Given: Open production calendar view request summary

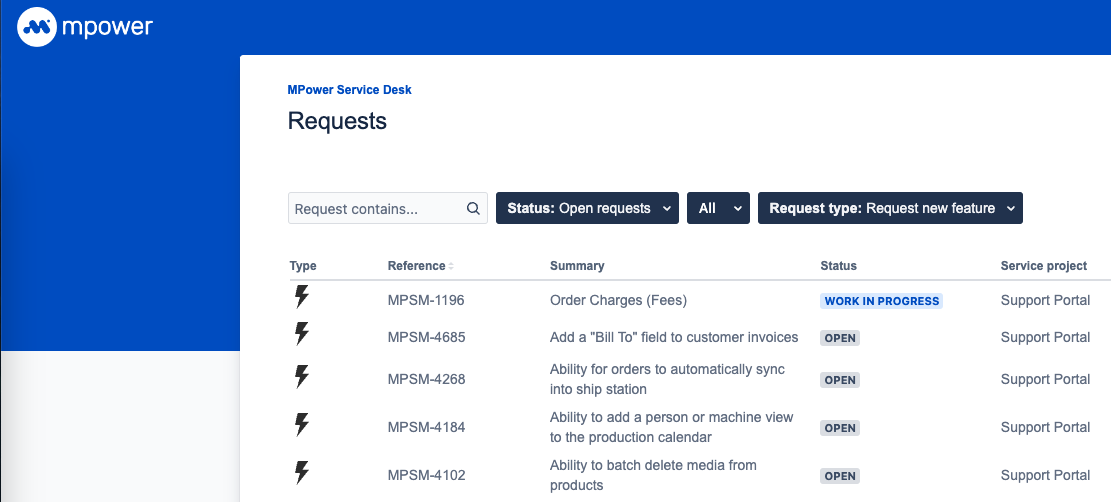Looking at the screenshot, I should pos(672,427).
